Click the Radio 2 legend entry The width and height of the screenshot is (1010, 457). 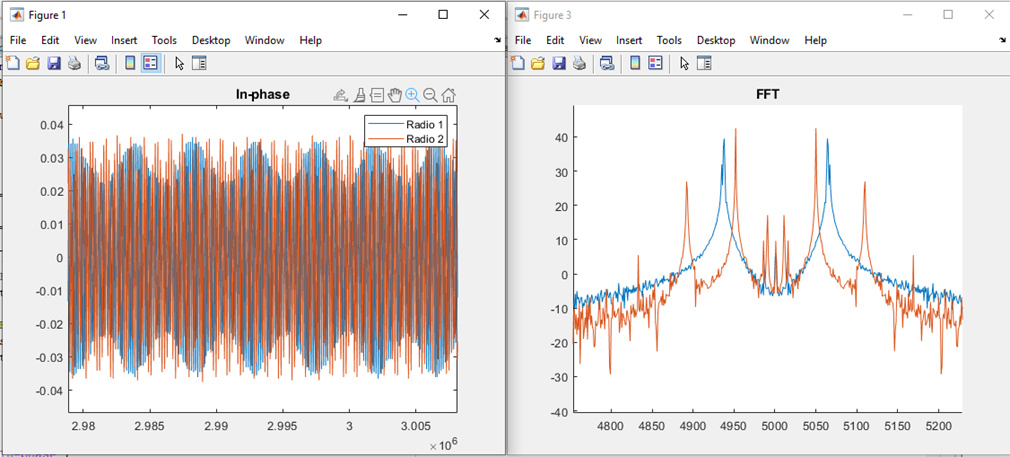click(406, 139)
